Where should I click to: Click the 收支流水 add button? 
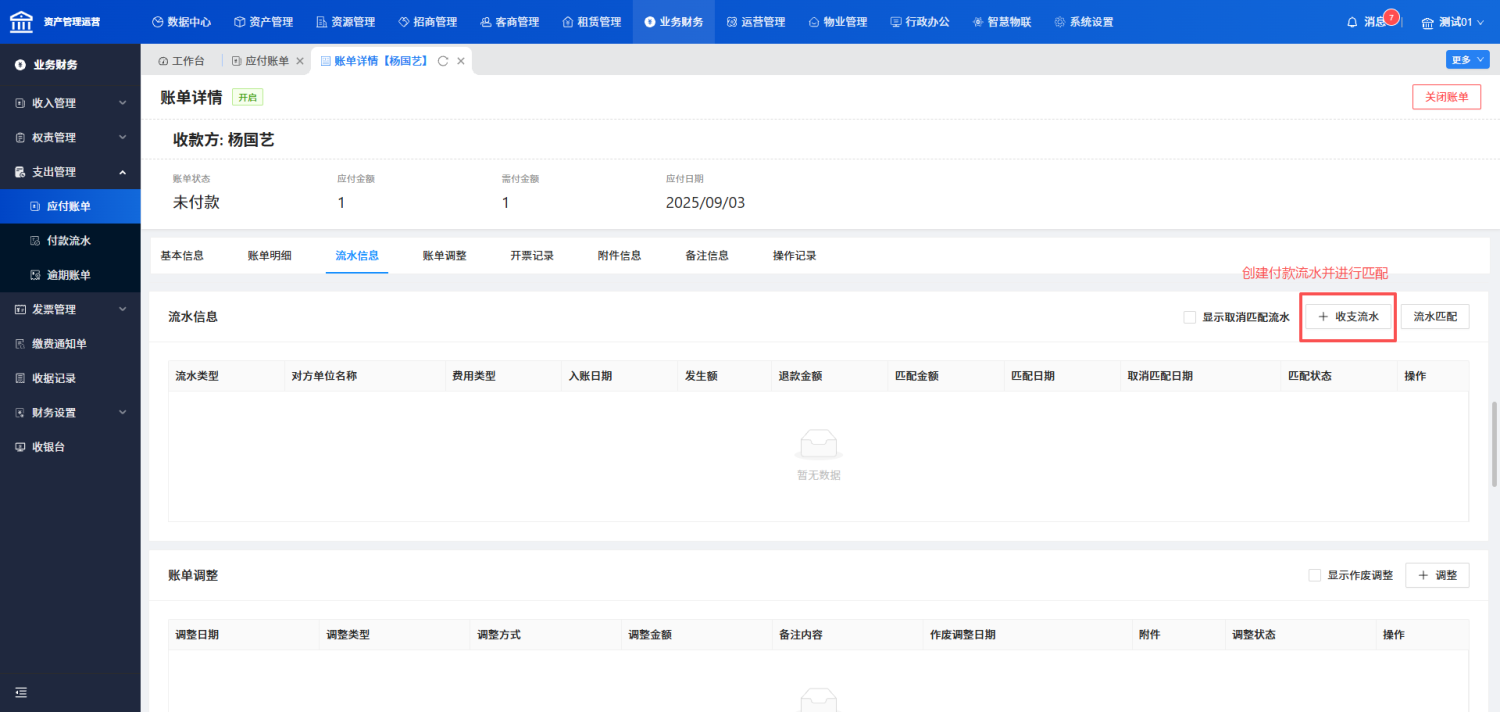[1348, 317]
